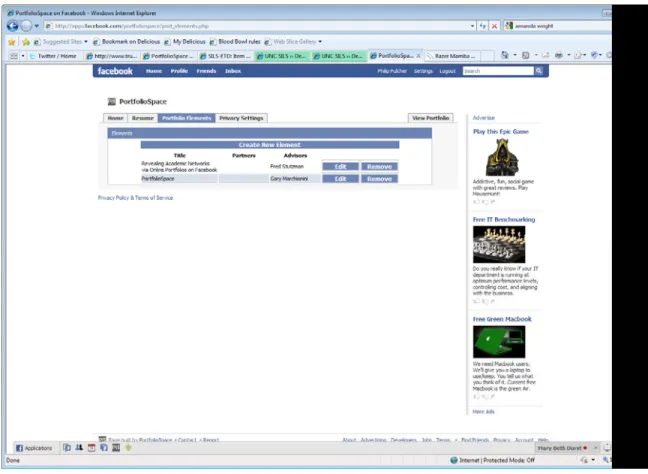648x474 pixels.
Task: Click the Advertise link
Action: [x=484, y=118]
